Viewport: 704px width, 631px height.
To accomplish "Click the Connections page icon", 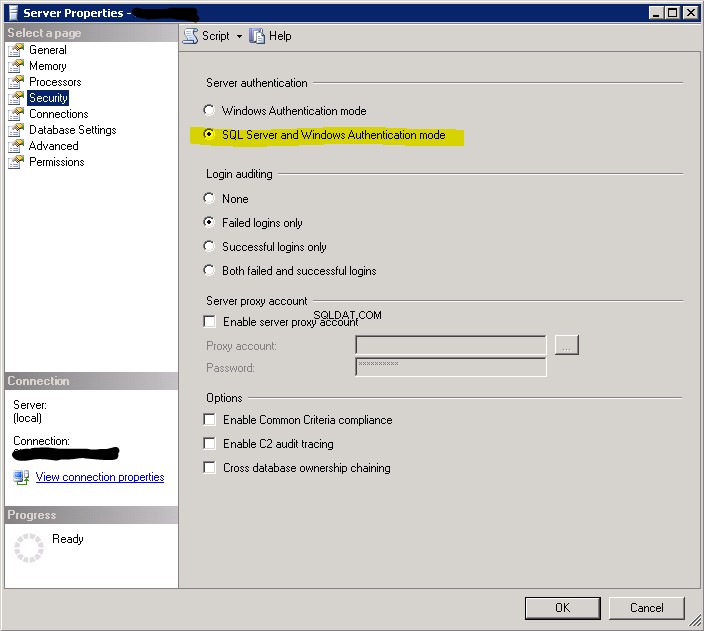I will pyautogui.click(x=16, y=114).
